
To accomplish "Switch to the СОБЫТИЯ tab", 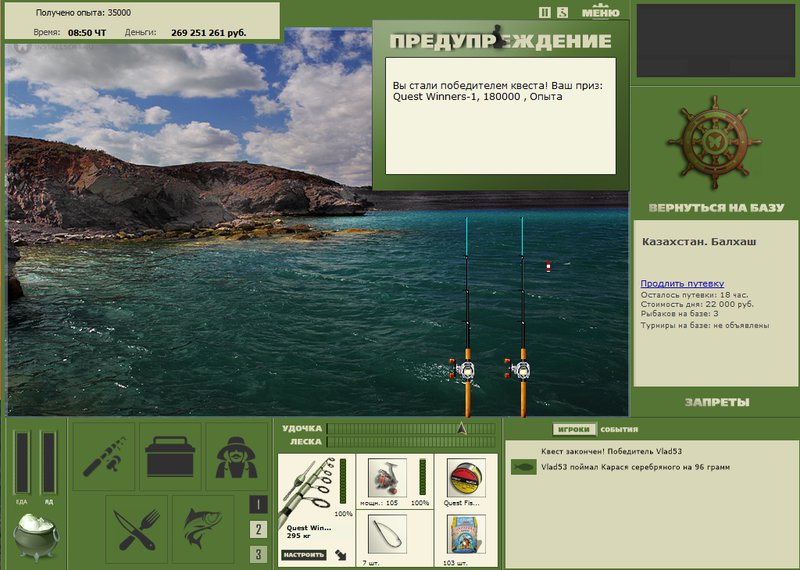I will pyautogui.click(x=619, y=430).
